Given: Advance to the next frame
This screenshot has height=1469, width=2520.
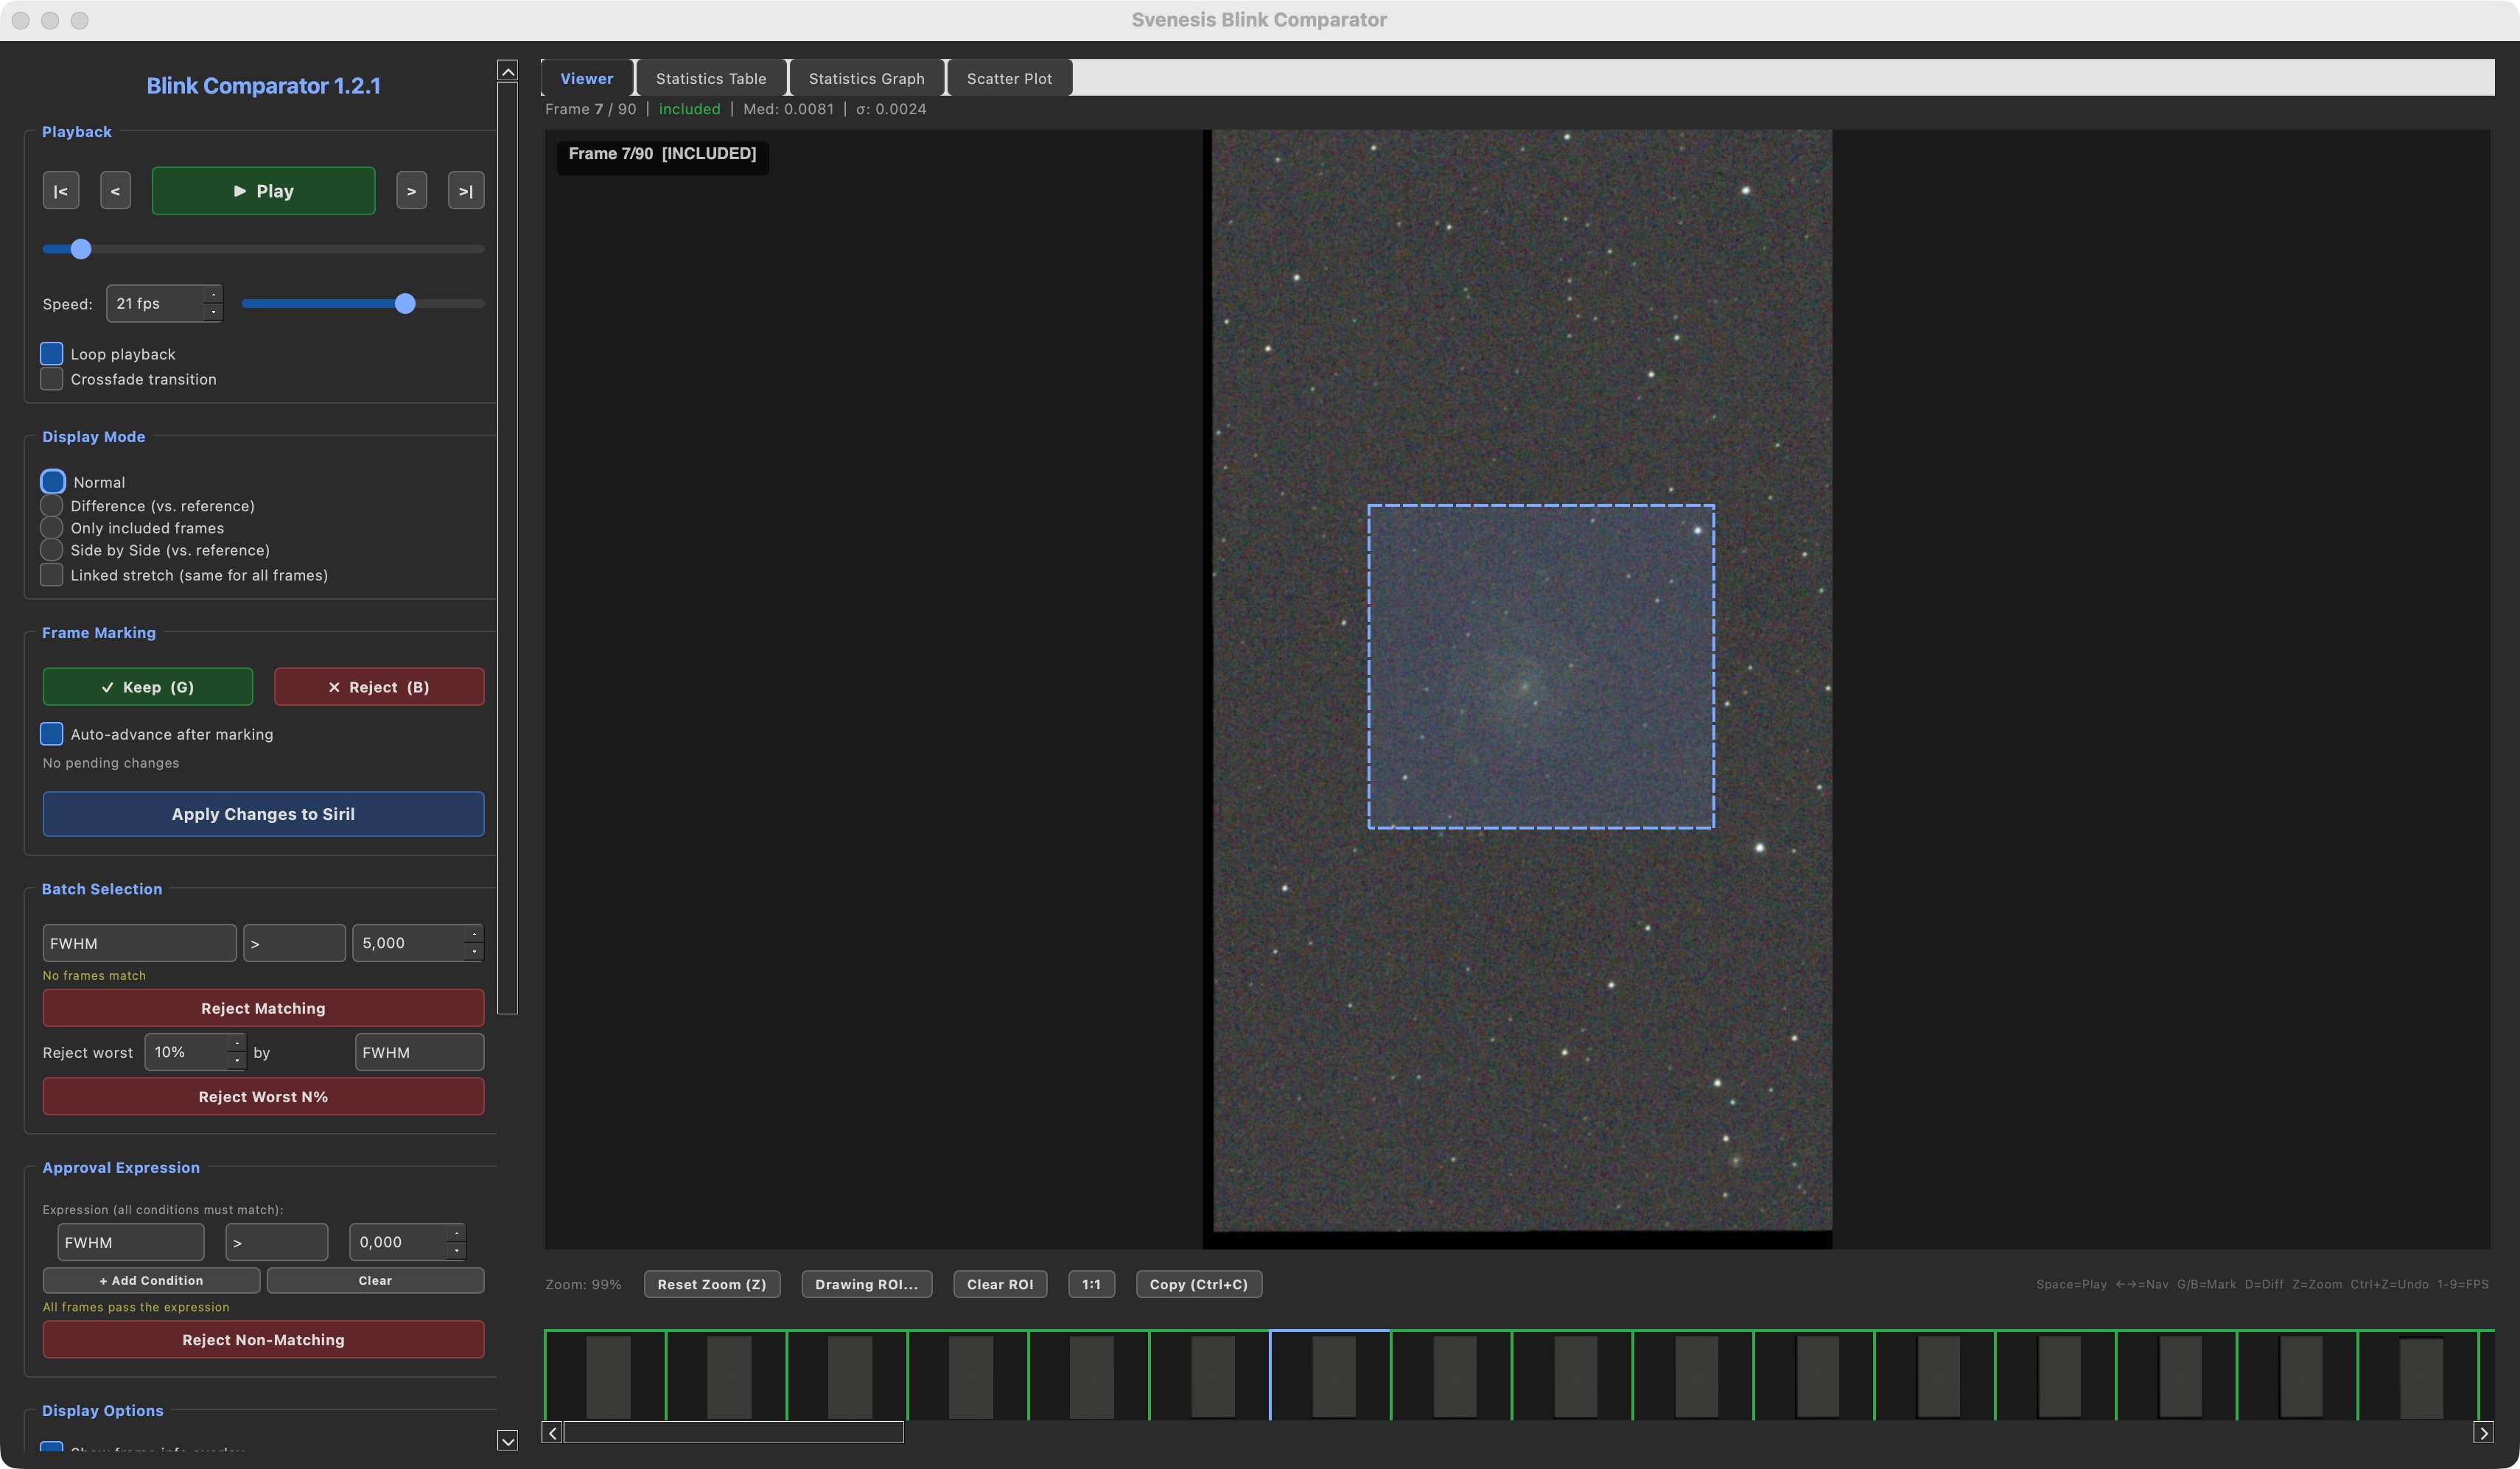Looking at the screenshot, I should [411, 190].
